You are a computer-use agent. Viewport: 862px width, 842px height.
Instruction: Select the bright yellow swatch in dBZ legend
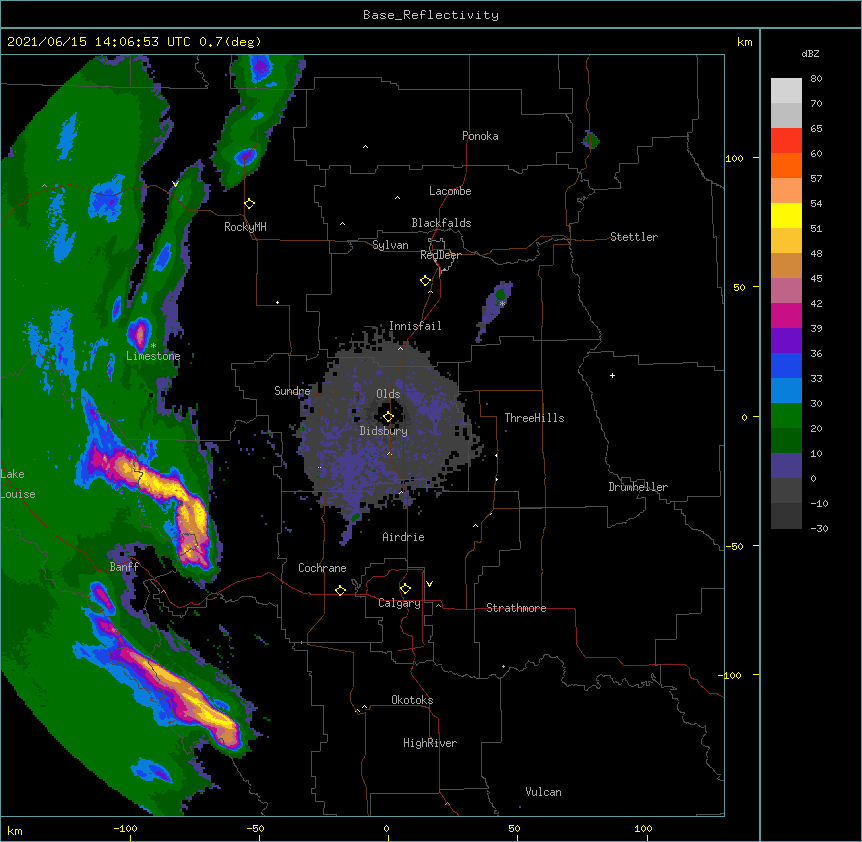click(x=786, y=215)
